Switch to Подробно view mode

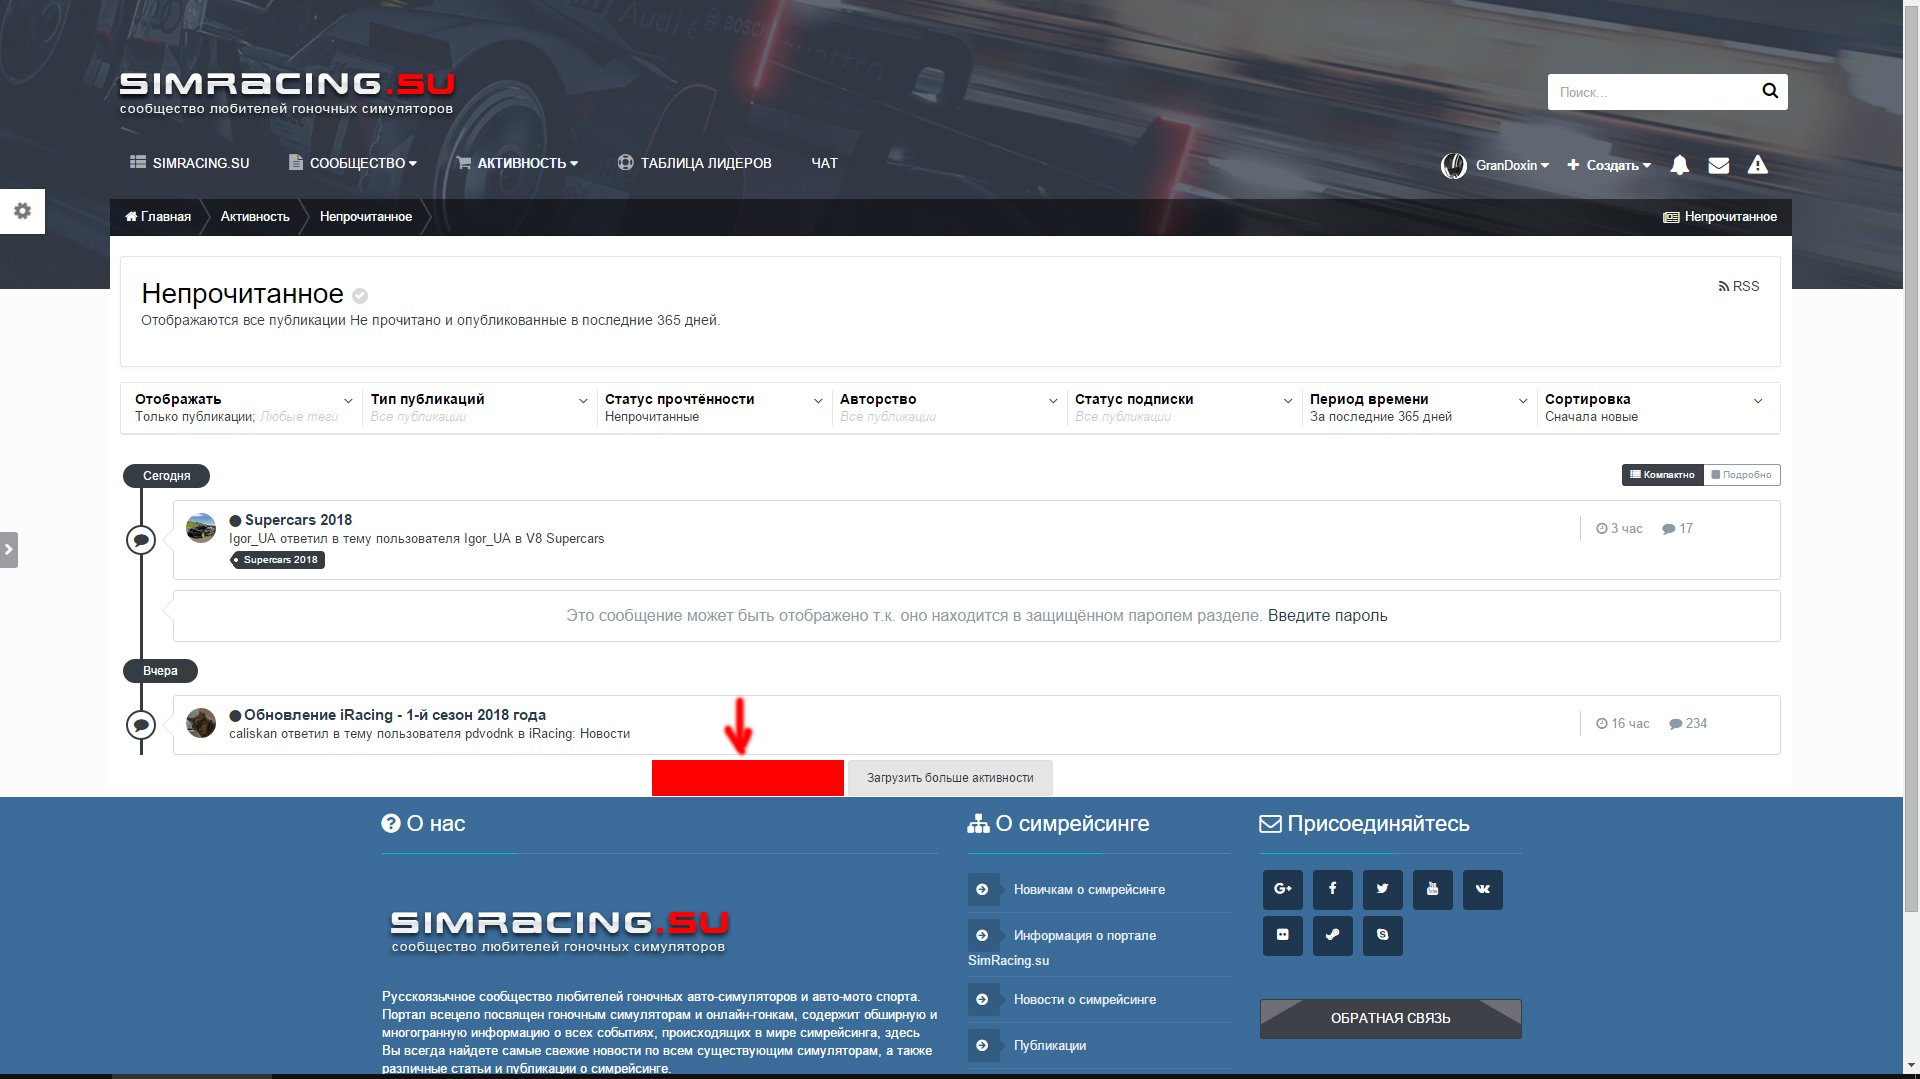[1741, 475]
